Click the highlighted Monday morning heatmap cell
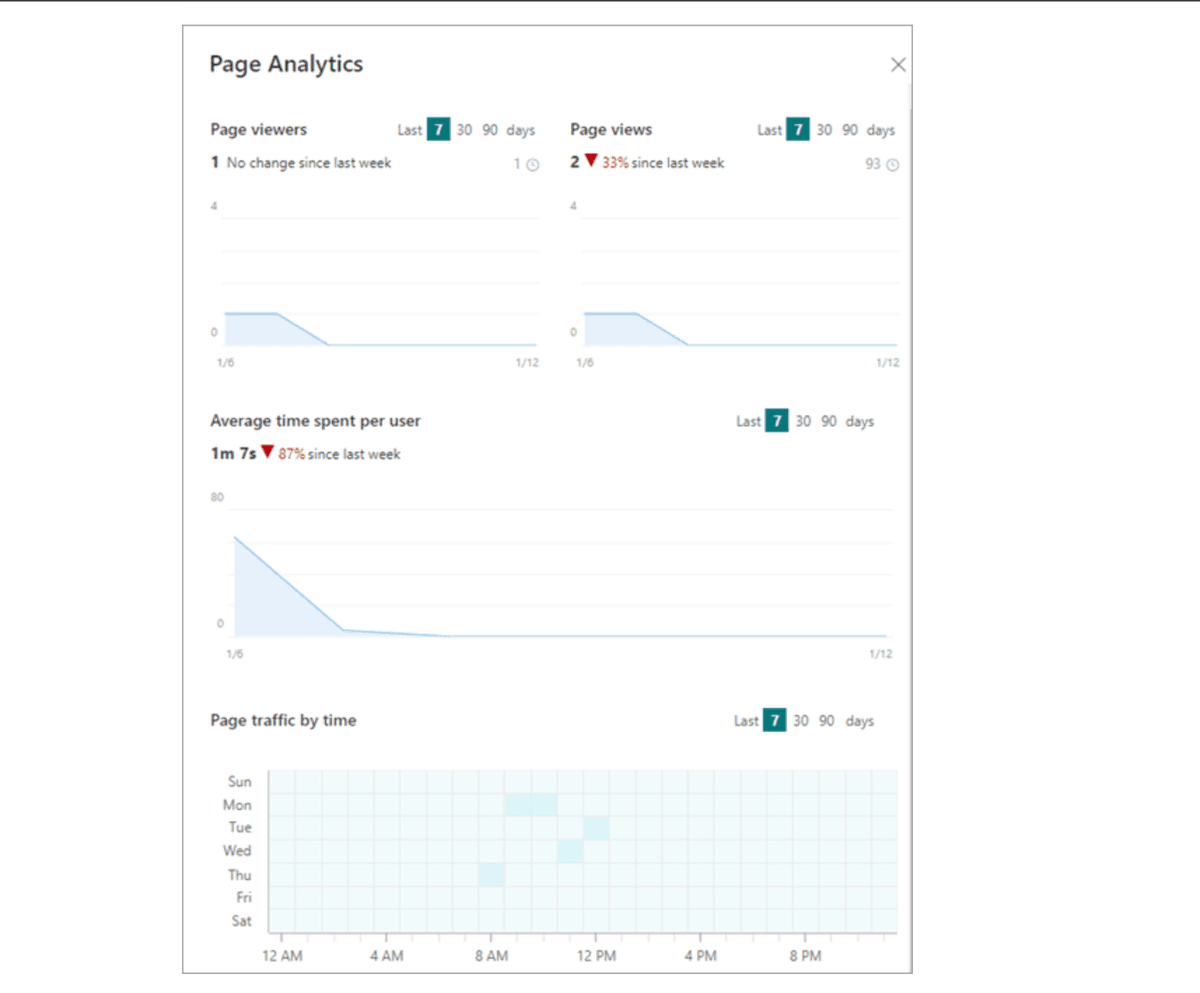1200x993 pixels. pos(531,805)
